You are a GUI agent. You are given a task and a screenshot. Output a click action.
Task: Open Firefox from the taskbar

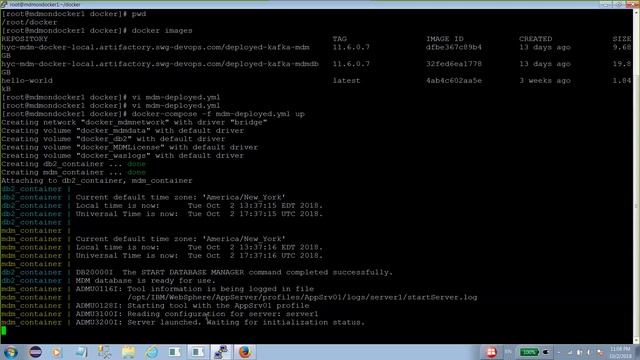coord(245,352)
